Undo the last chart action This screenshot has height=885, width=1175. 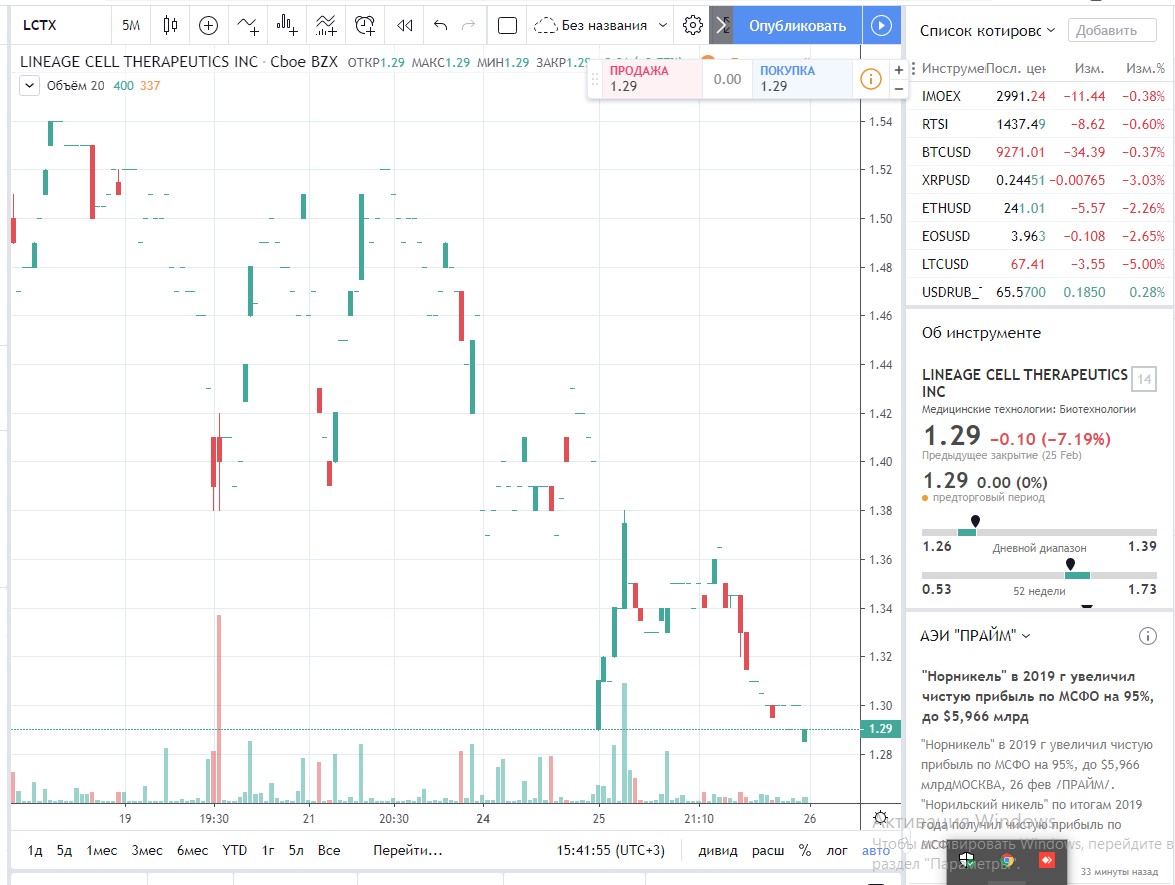tap(441, 25)
